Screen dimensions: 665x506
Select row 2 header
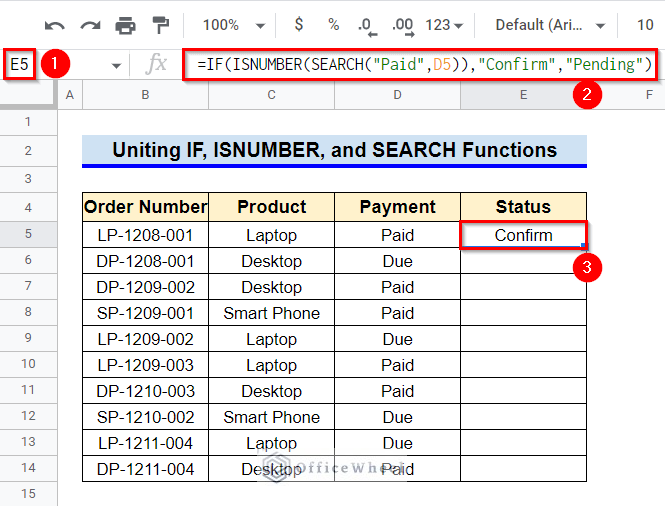point(28,151)
